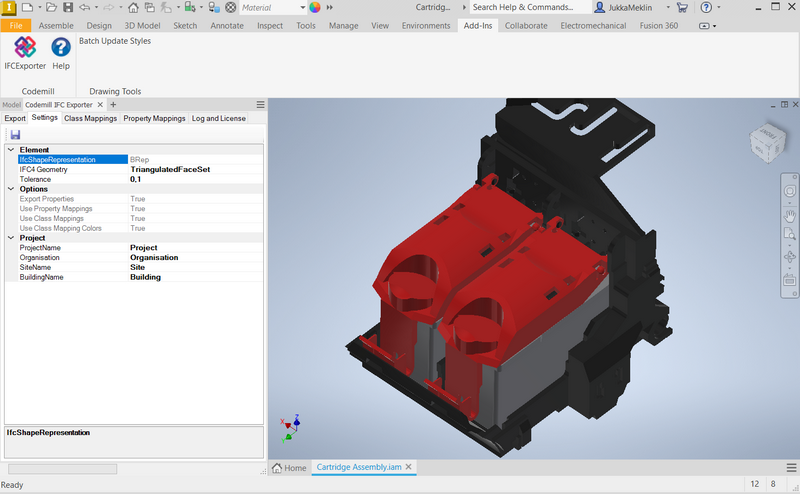
Task: Click the Home icon in quick access toolbar
Action: 133,7
